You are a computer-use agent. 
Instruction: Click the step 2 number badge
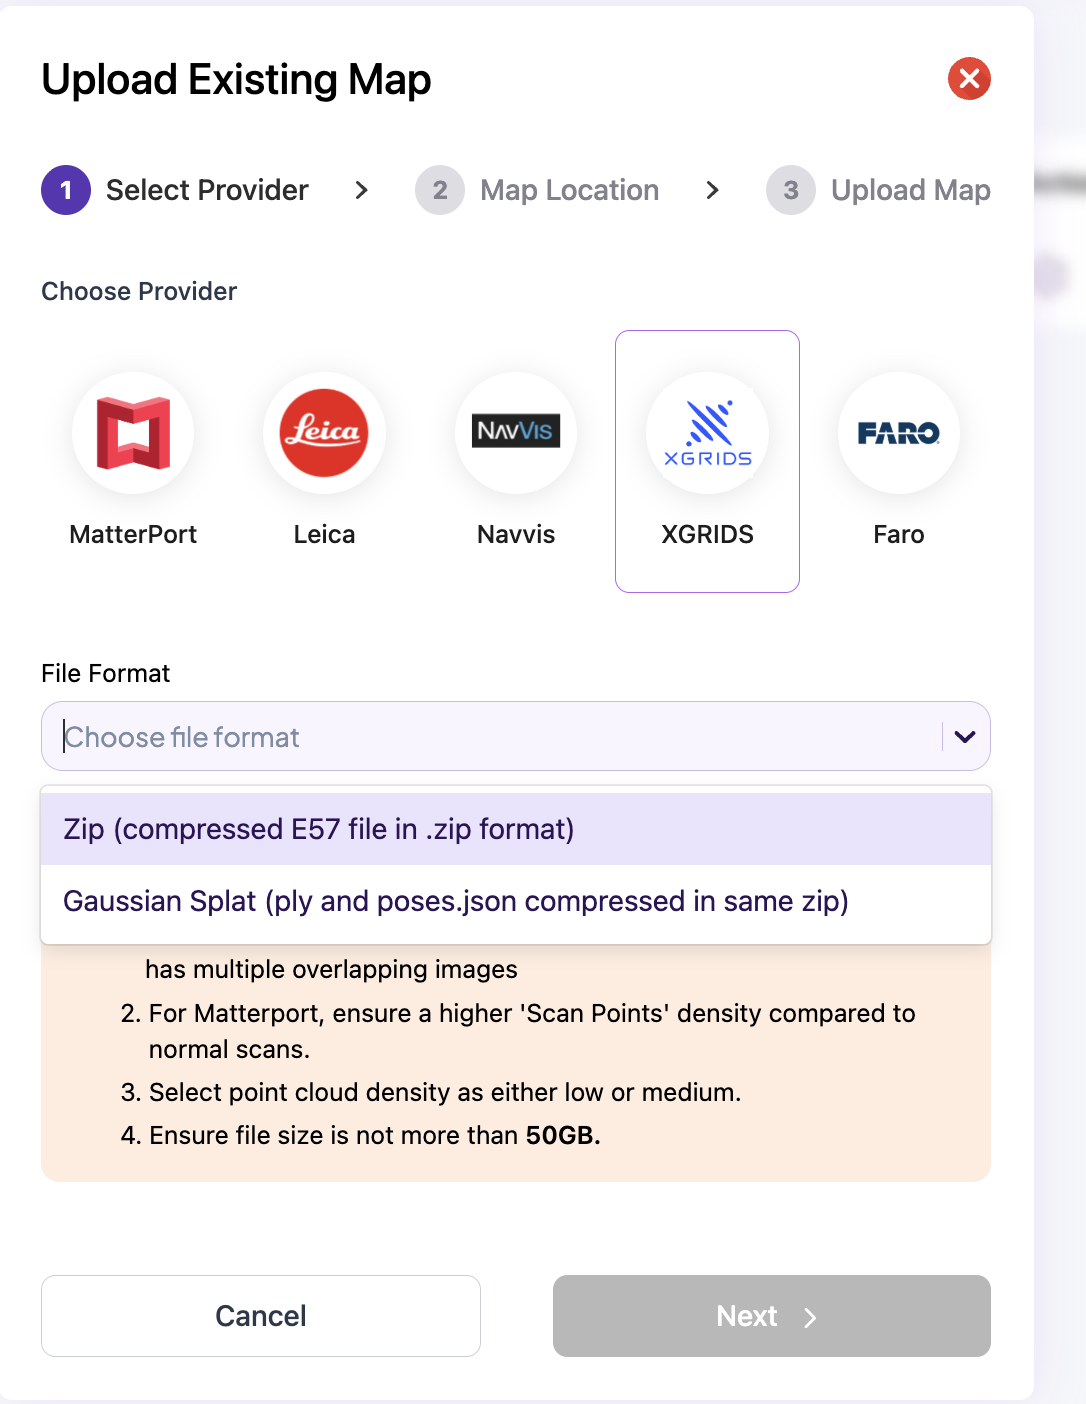point(440,190)
